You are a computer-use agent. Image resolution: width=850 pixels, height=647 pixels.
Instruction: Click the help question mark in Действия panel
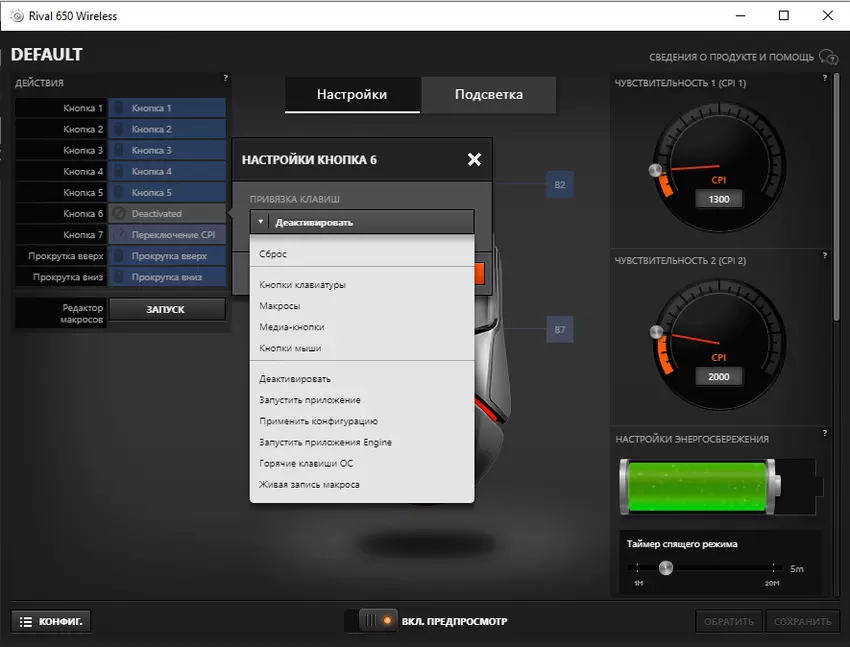(225, 77)
